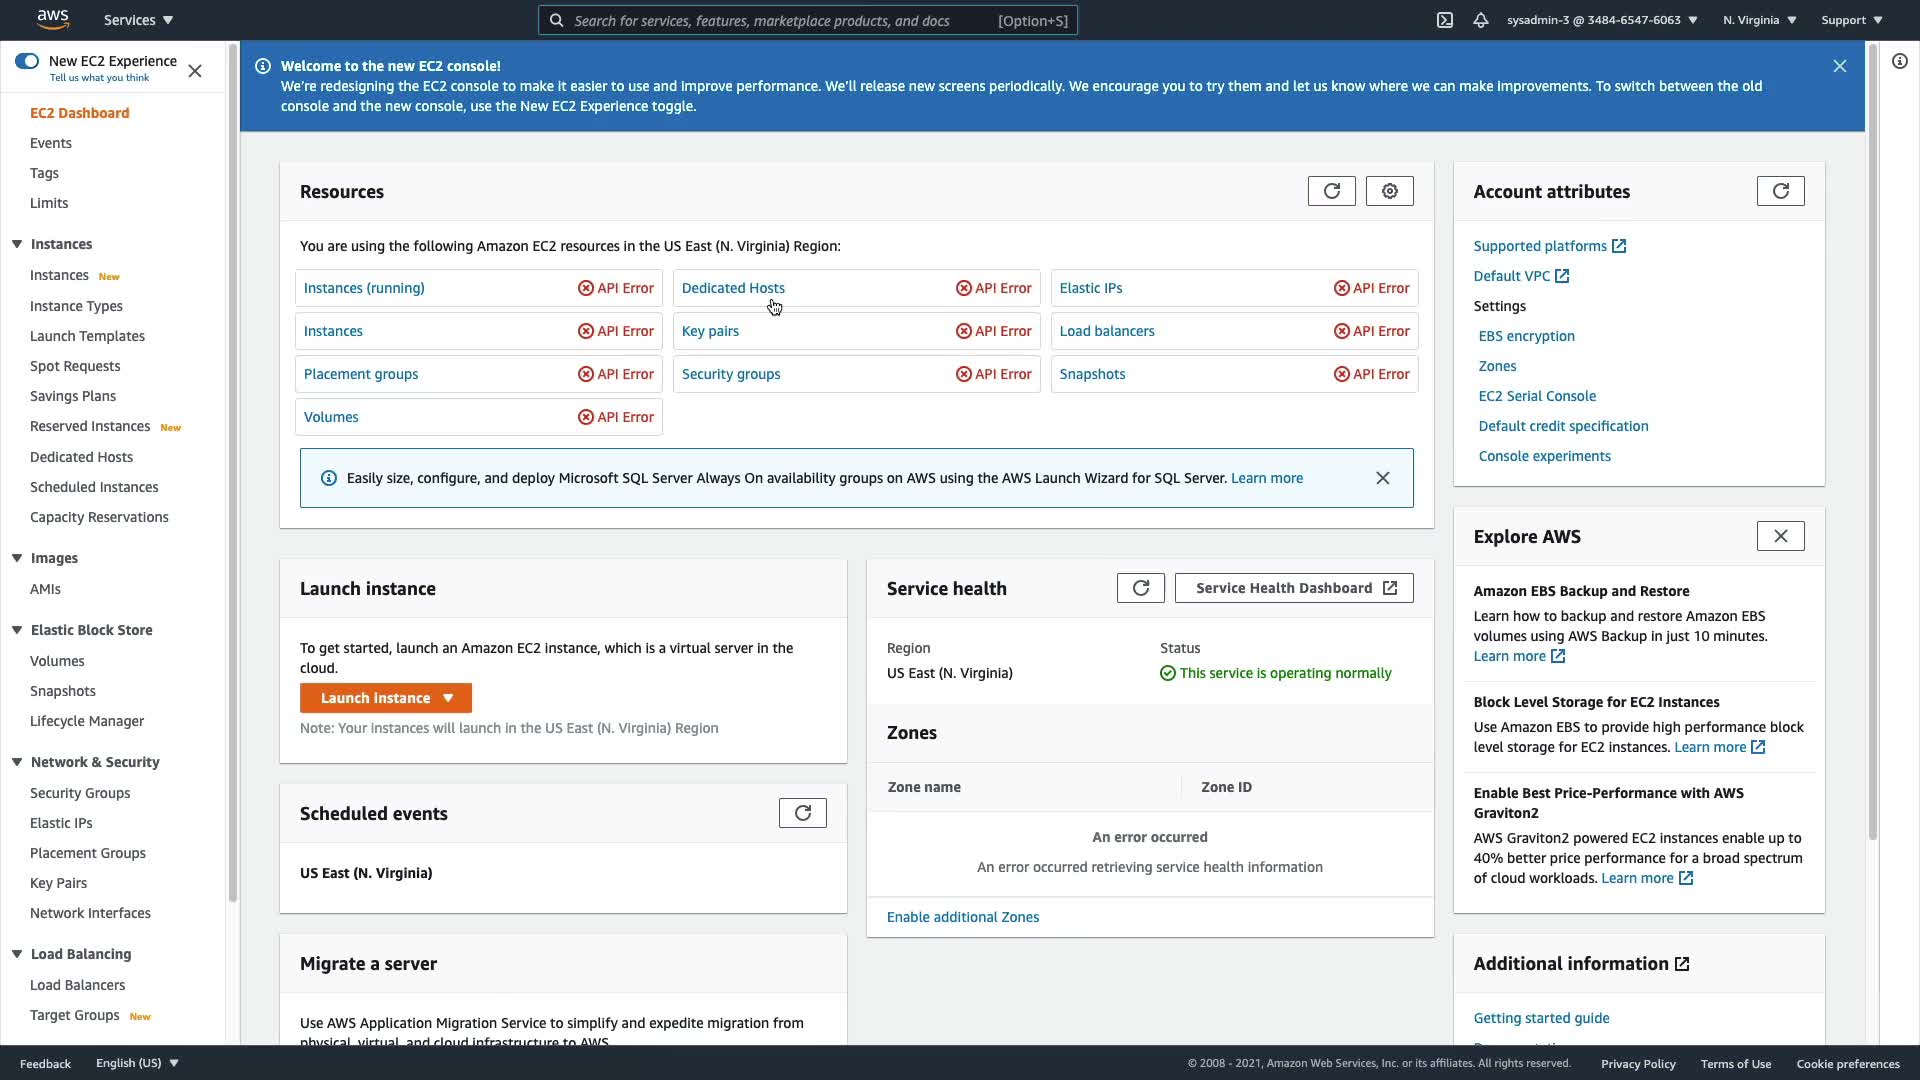The height and width of the screenshot is (1080, 1920).
Task: Toggle the New EC2 Experience switch
Action: point(27,61)
